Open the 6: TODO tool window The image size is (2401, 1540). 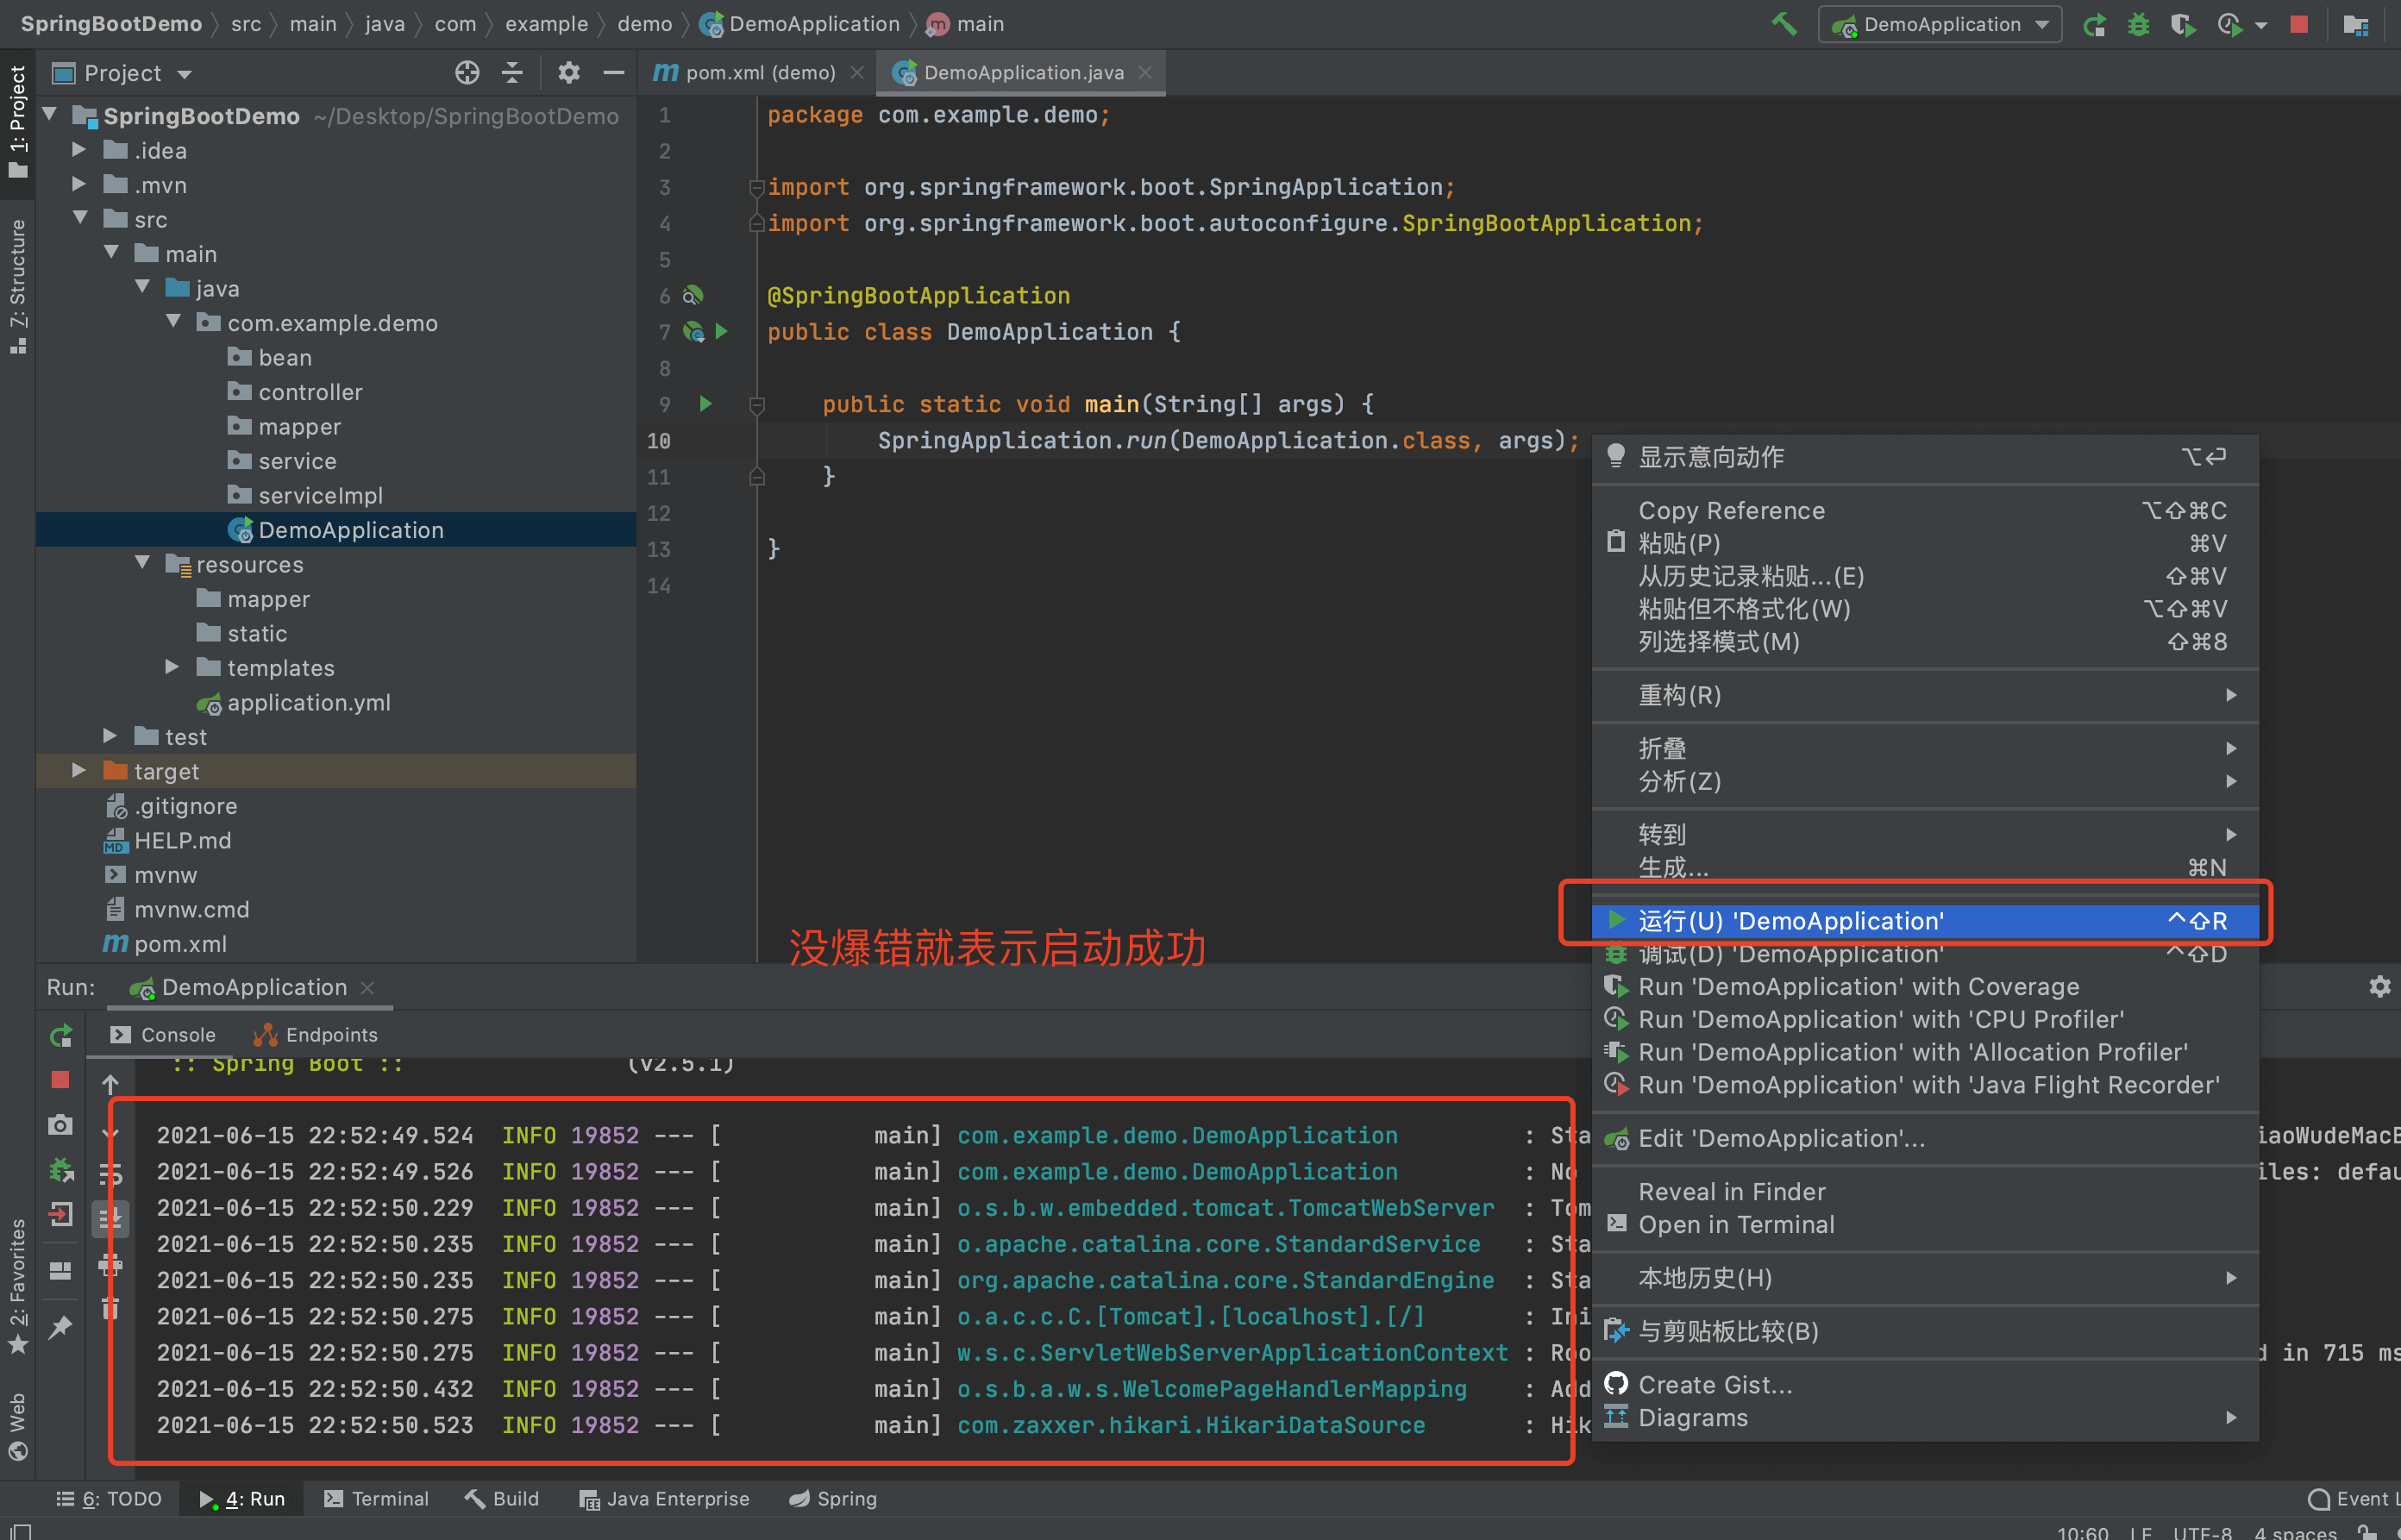click(x=109, y=1498)
